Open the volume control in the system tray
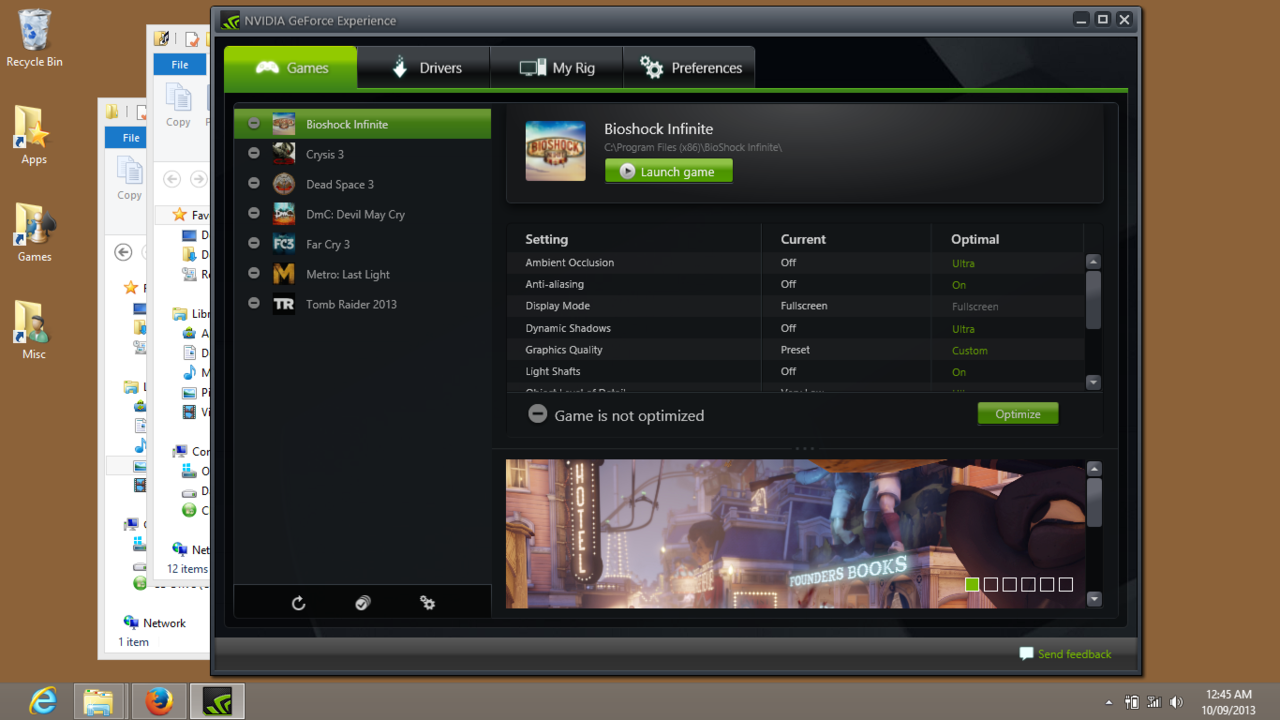 [x=1176, y=702]
